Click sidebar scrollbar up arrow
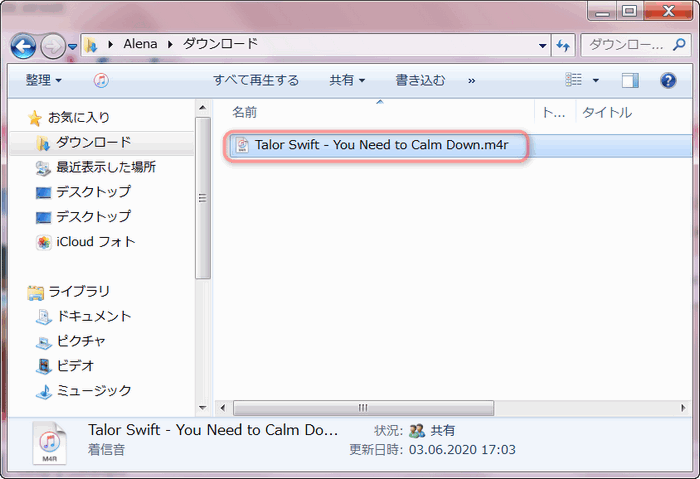Screen dimensions: 700x479 coord(203,108)
